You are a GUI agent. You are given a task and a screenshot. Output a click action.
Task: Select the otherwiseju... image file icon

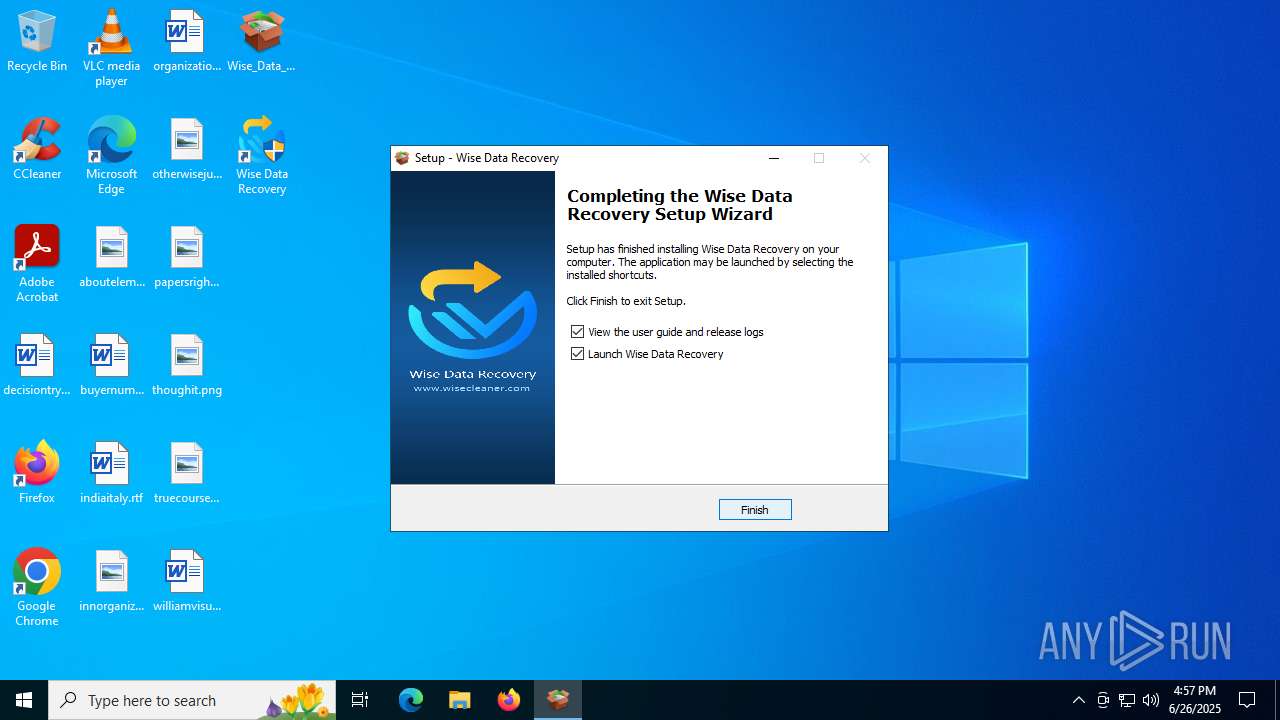[187, 149]
